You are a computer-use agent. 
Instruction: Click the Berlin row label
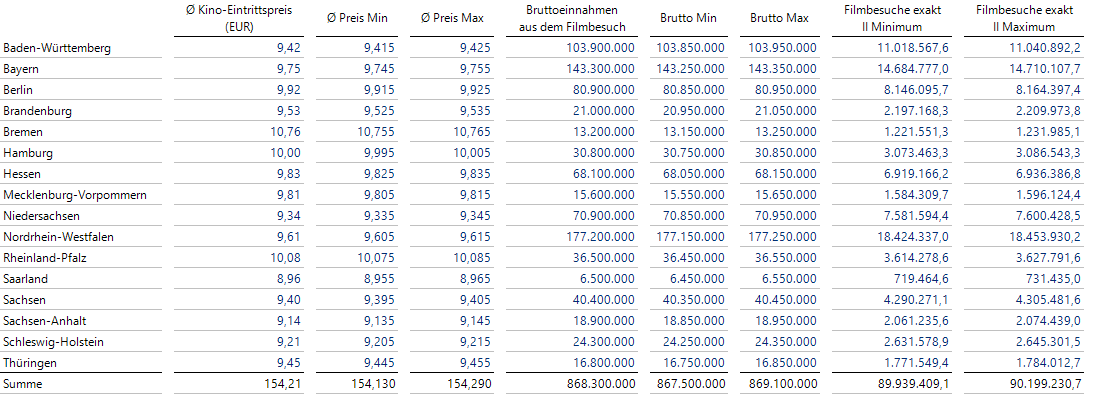click(18, 90)
